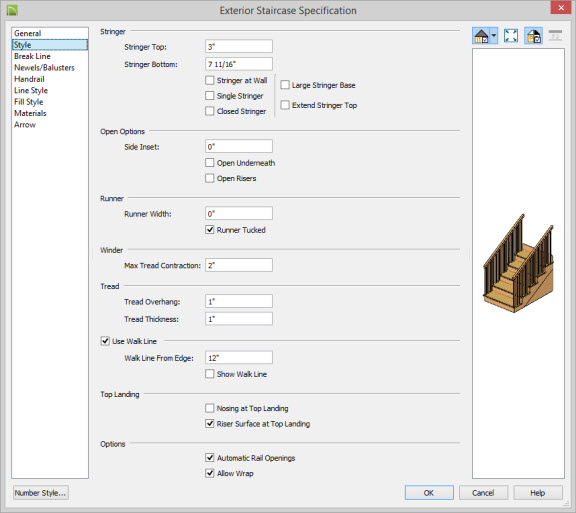The width and height of the screenshot is (576, 513).
Task: Open the Newels/Balusters panel
Action: tap(44, 68)
